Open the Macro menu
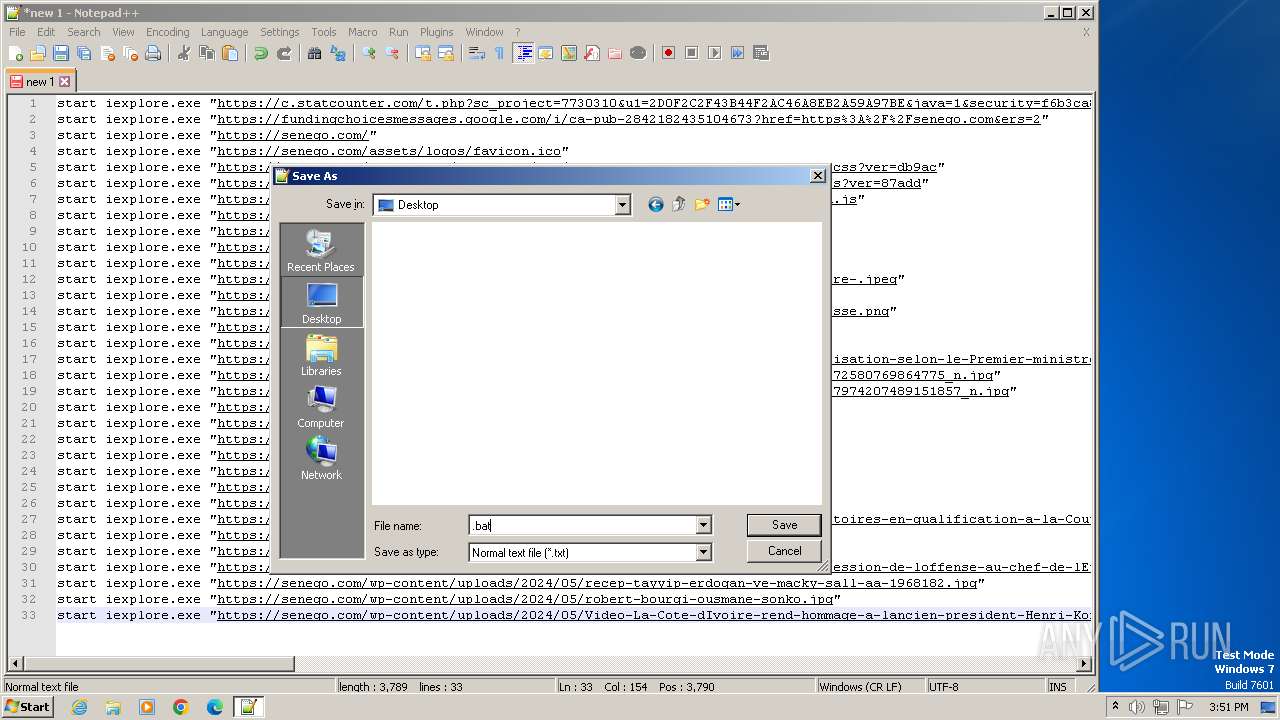1280x720 pixels. tap(362, 32)
